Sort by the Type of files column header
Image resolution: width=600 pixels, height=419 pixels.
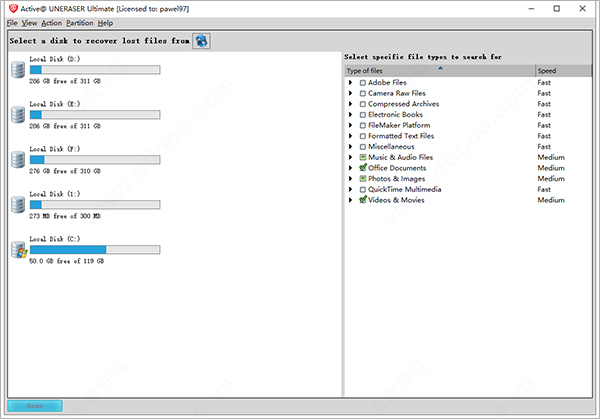440,71
